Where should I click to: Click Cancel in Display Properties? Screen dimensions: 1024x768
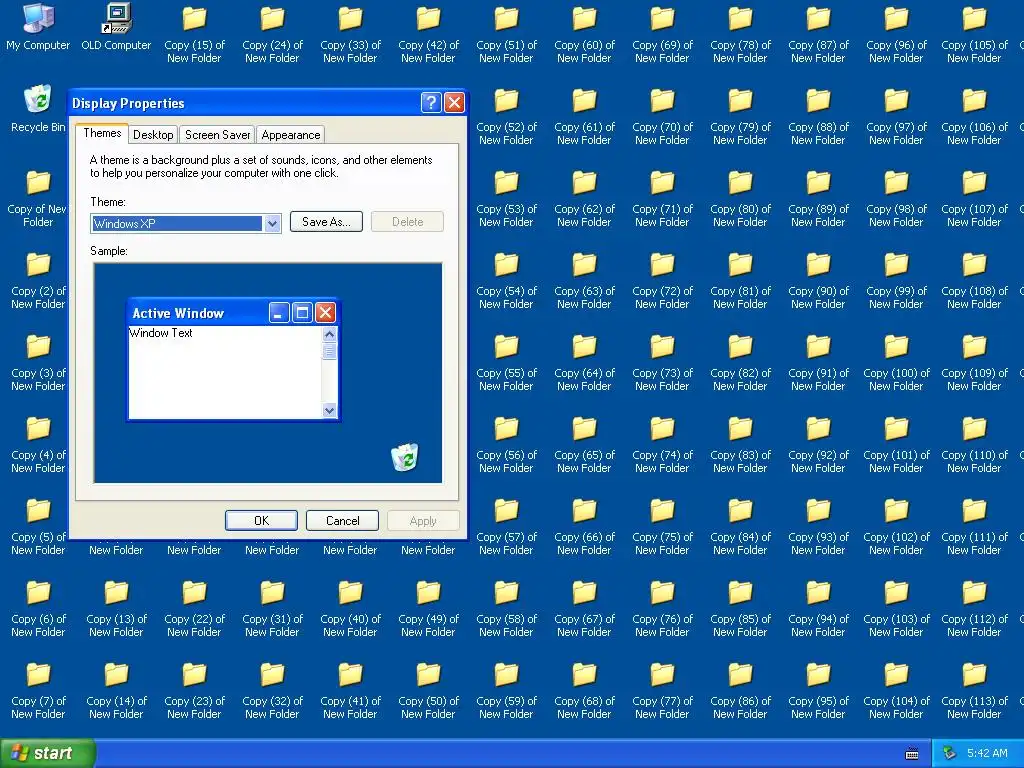tap(342, 520)
